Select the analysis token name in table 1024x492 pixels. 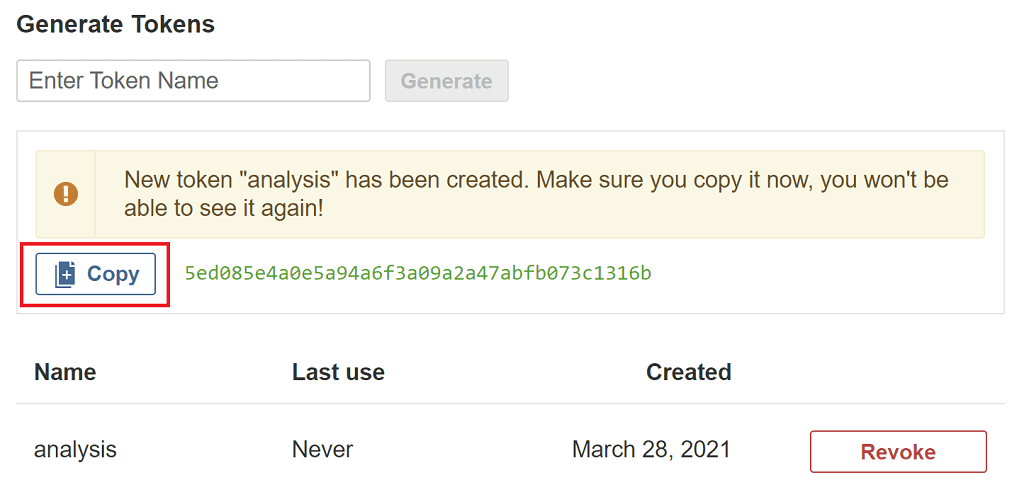coord(75,449)
